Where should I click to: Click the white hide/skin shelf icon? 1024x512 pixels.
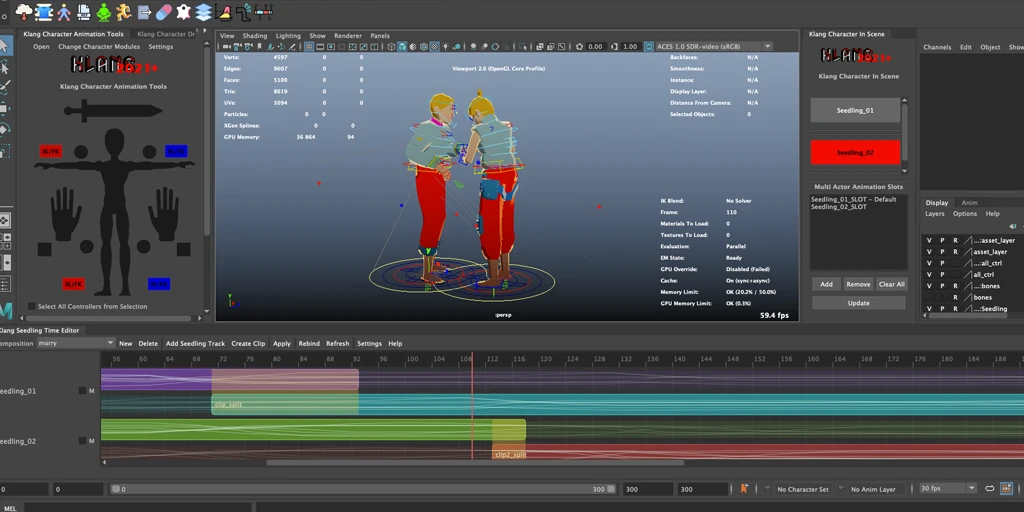(184, 11)
